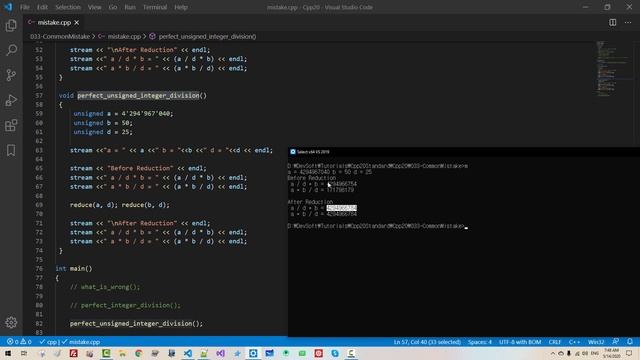This screenshot has width=640, height=360.
Task: Close the mistake.cpp editor tab
Action: [77, 22]
